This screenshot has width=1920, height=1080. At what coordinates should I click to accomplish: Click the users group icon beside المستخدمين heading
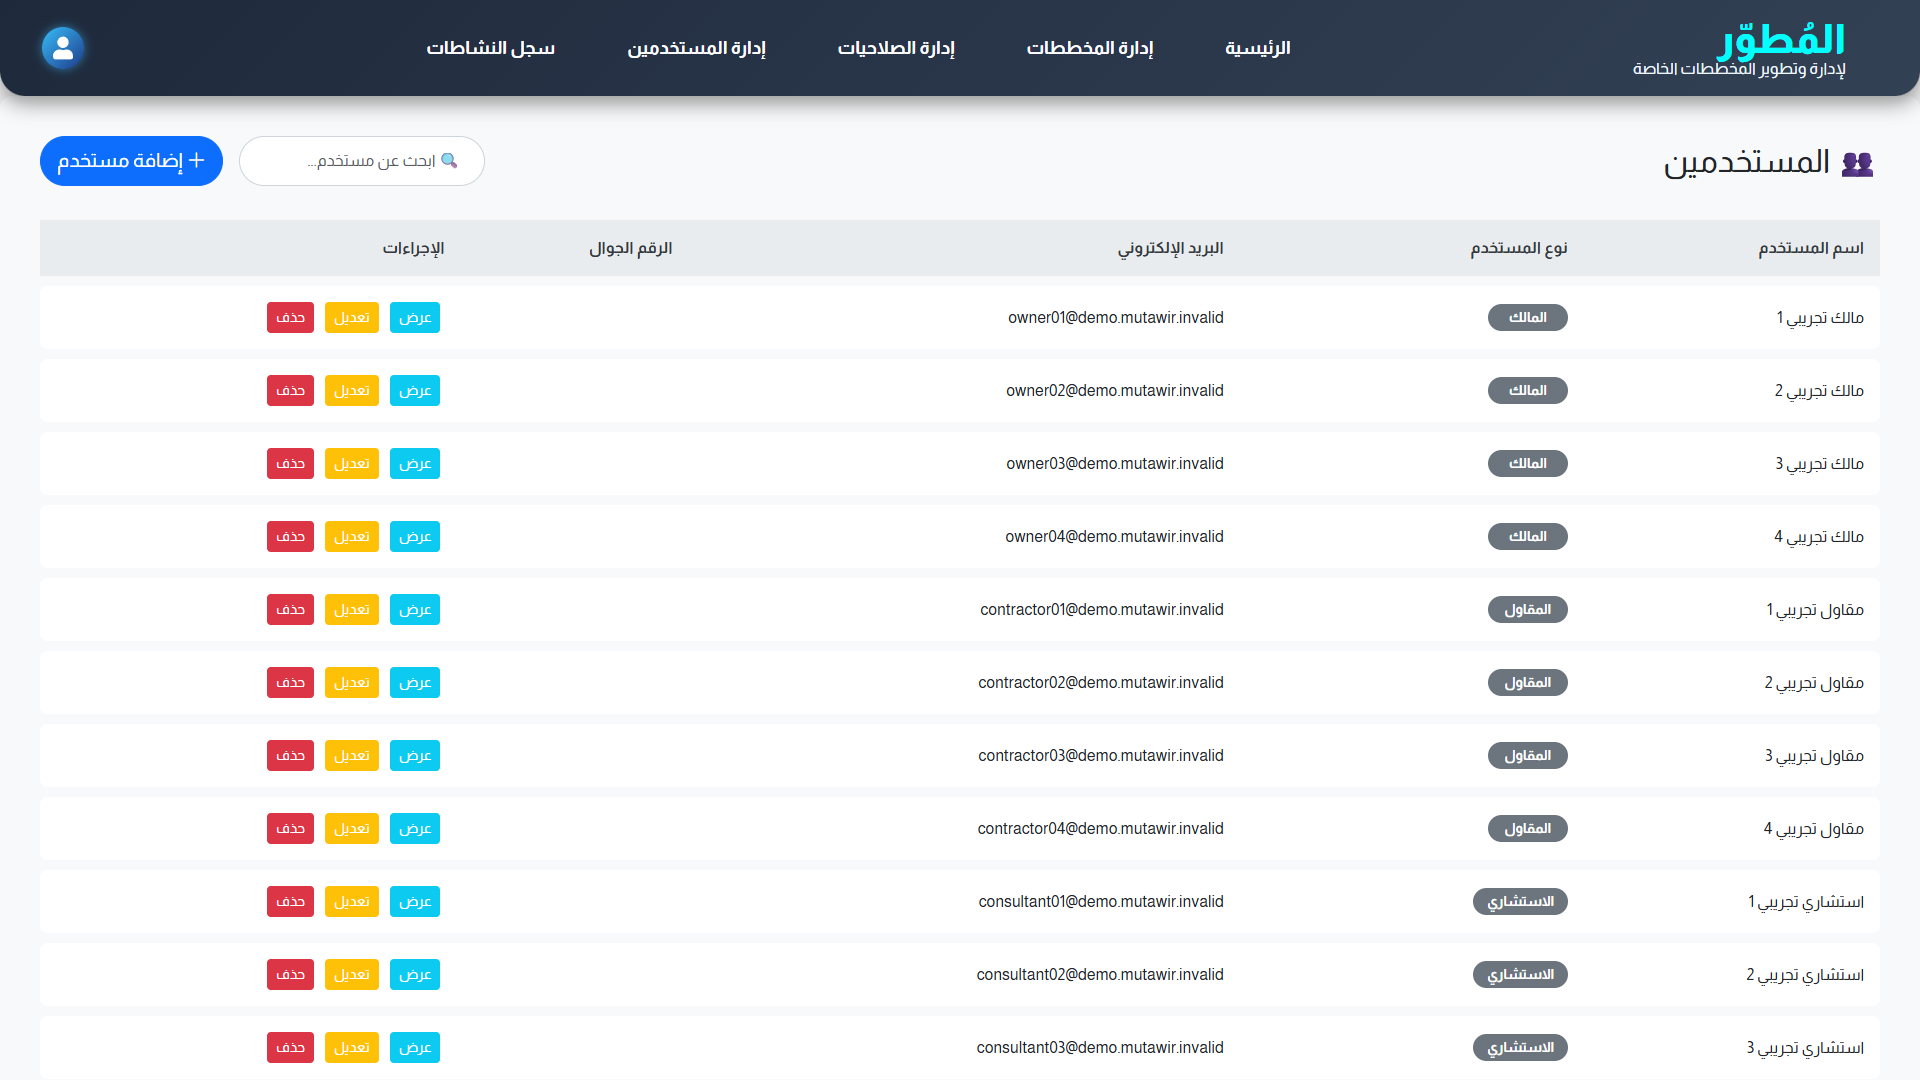pyautogui.click(x=1857, y=163)
